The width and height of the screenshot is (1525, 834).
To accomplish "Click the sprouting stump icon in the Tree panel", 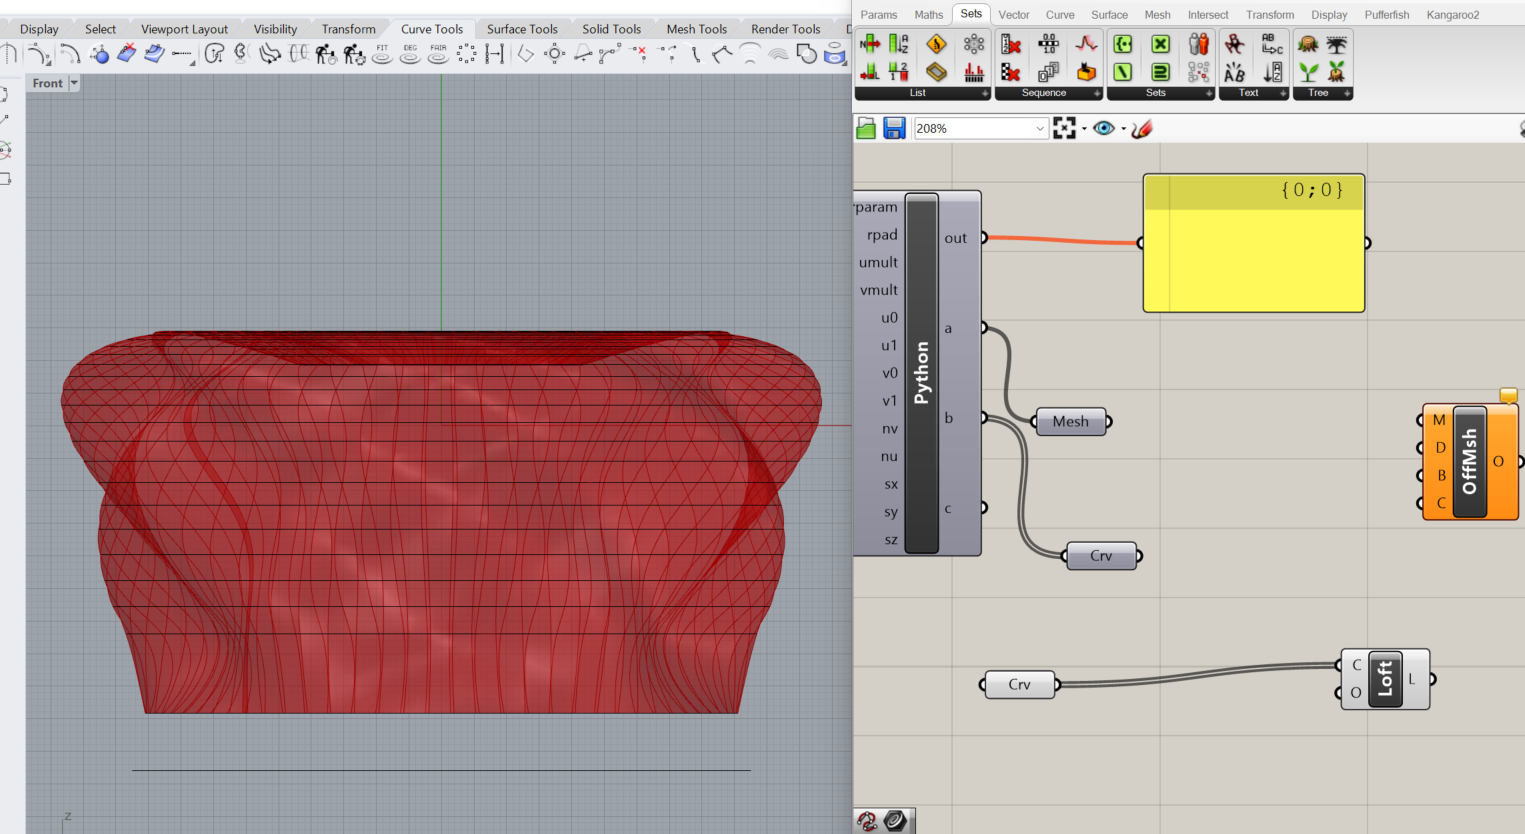I will [x=1337, y=71].
